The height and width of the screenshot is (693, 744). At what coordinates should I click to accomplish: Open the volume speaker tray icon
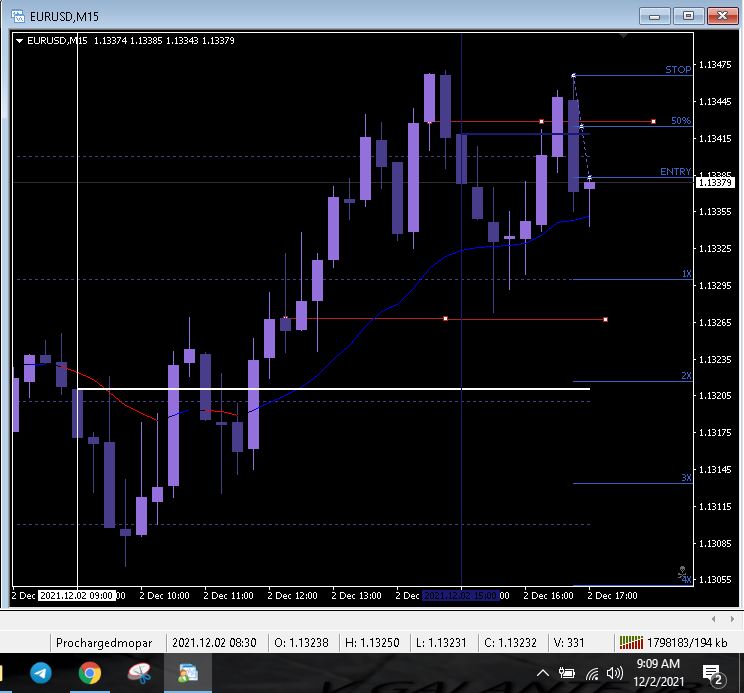(614, 673)
